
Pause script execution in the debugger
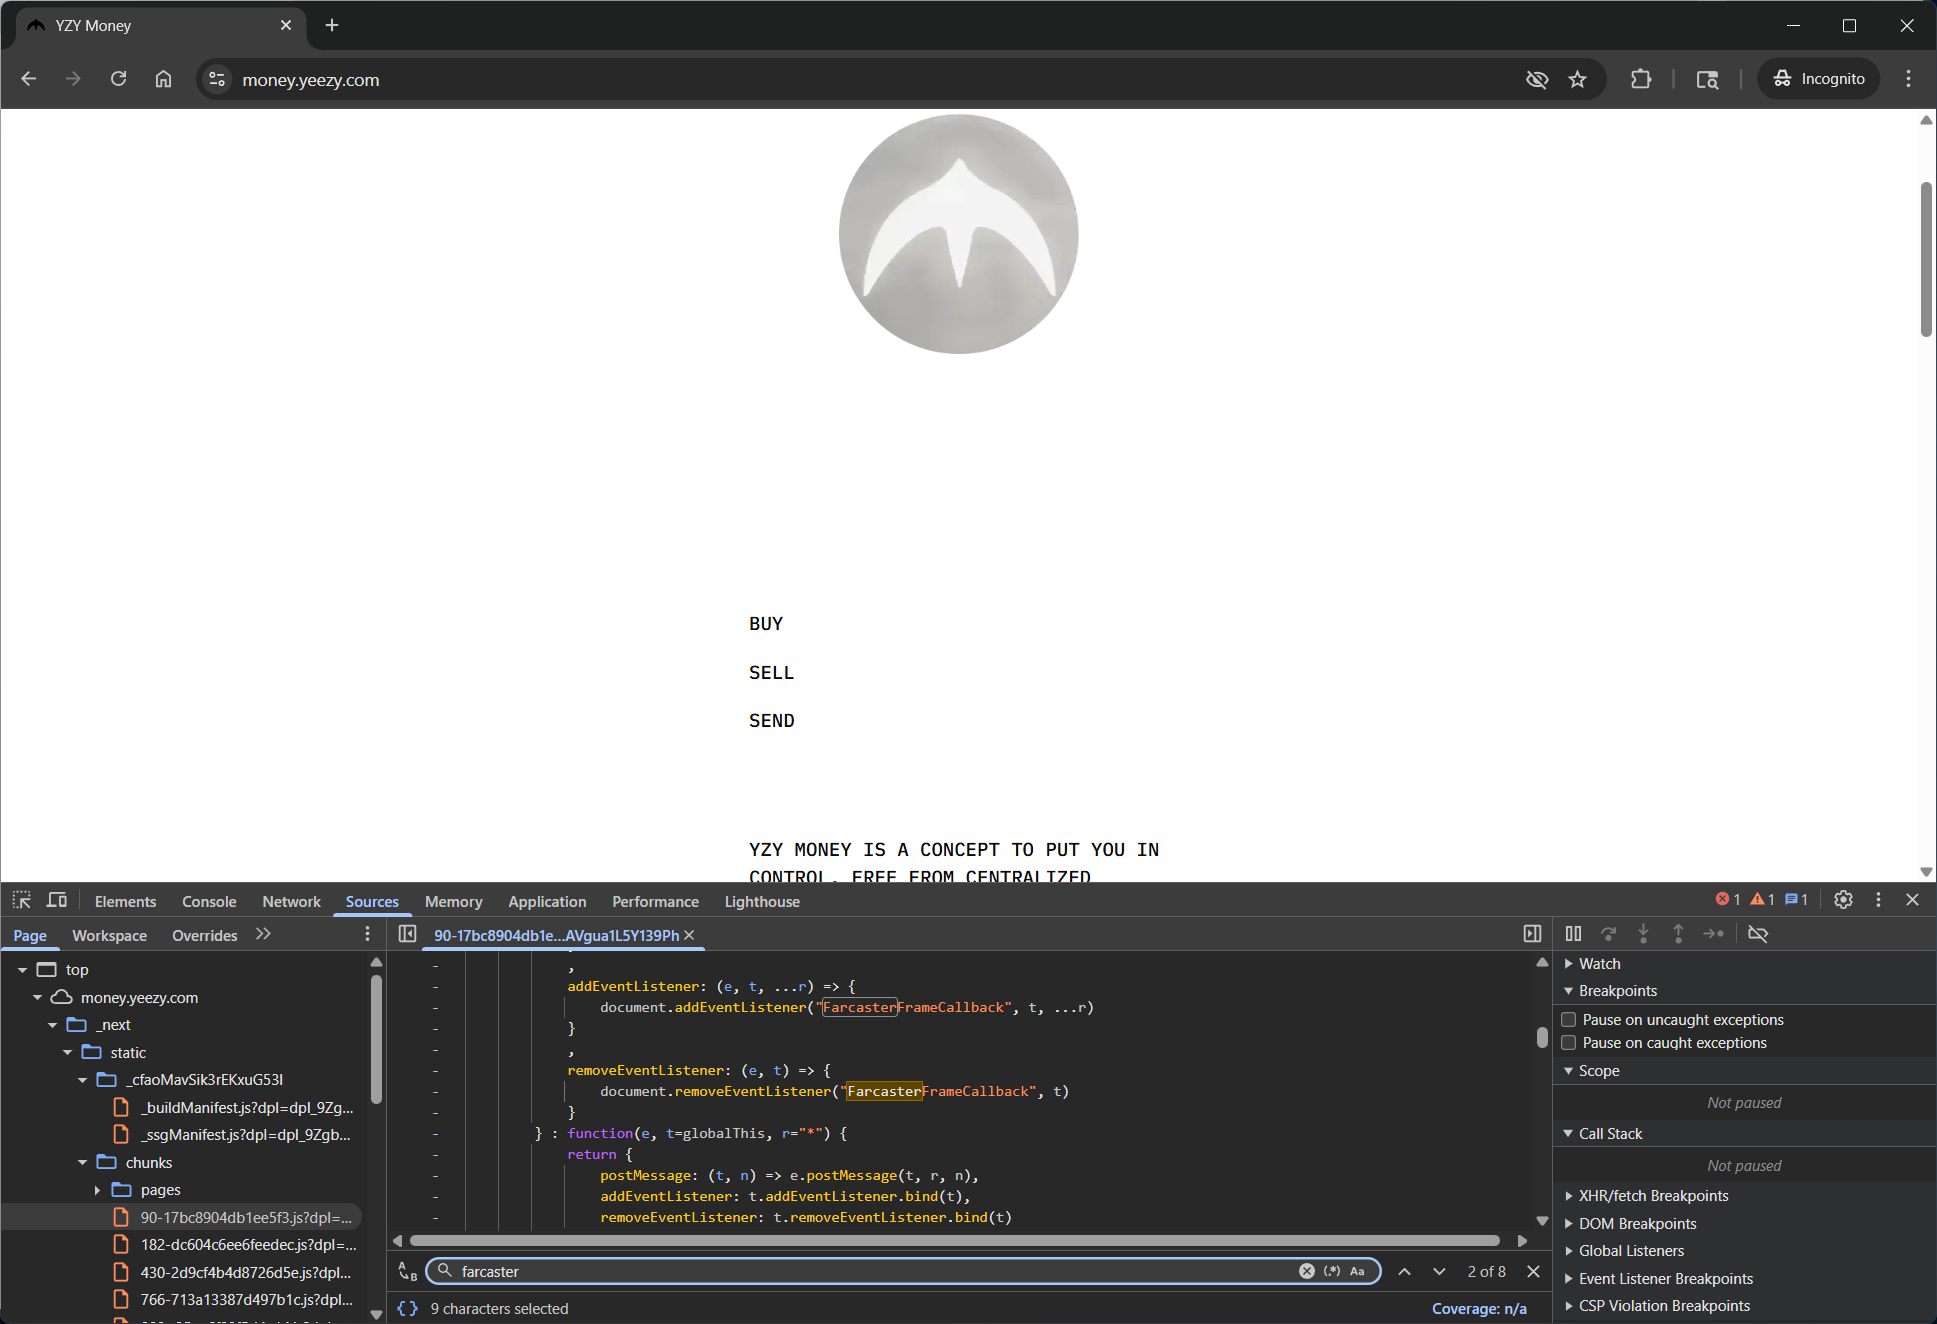click(x=1573, y=934)
